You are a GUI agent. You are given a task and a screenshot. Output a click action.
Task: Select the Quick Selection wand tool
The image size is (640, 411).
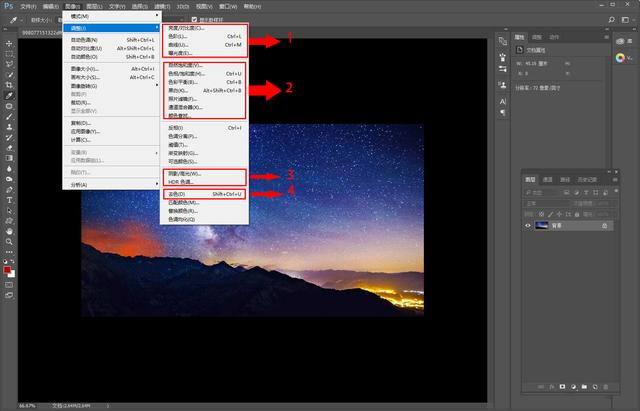point(9,75)
